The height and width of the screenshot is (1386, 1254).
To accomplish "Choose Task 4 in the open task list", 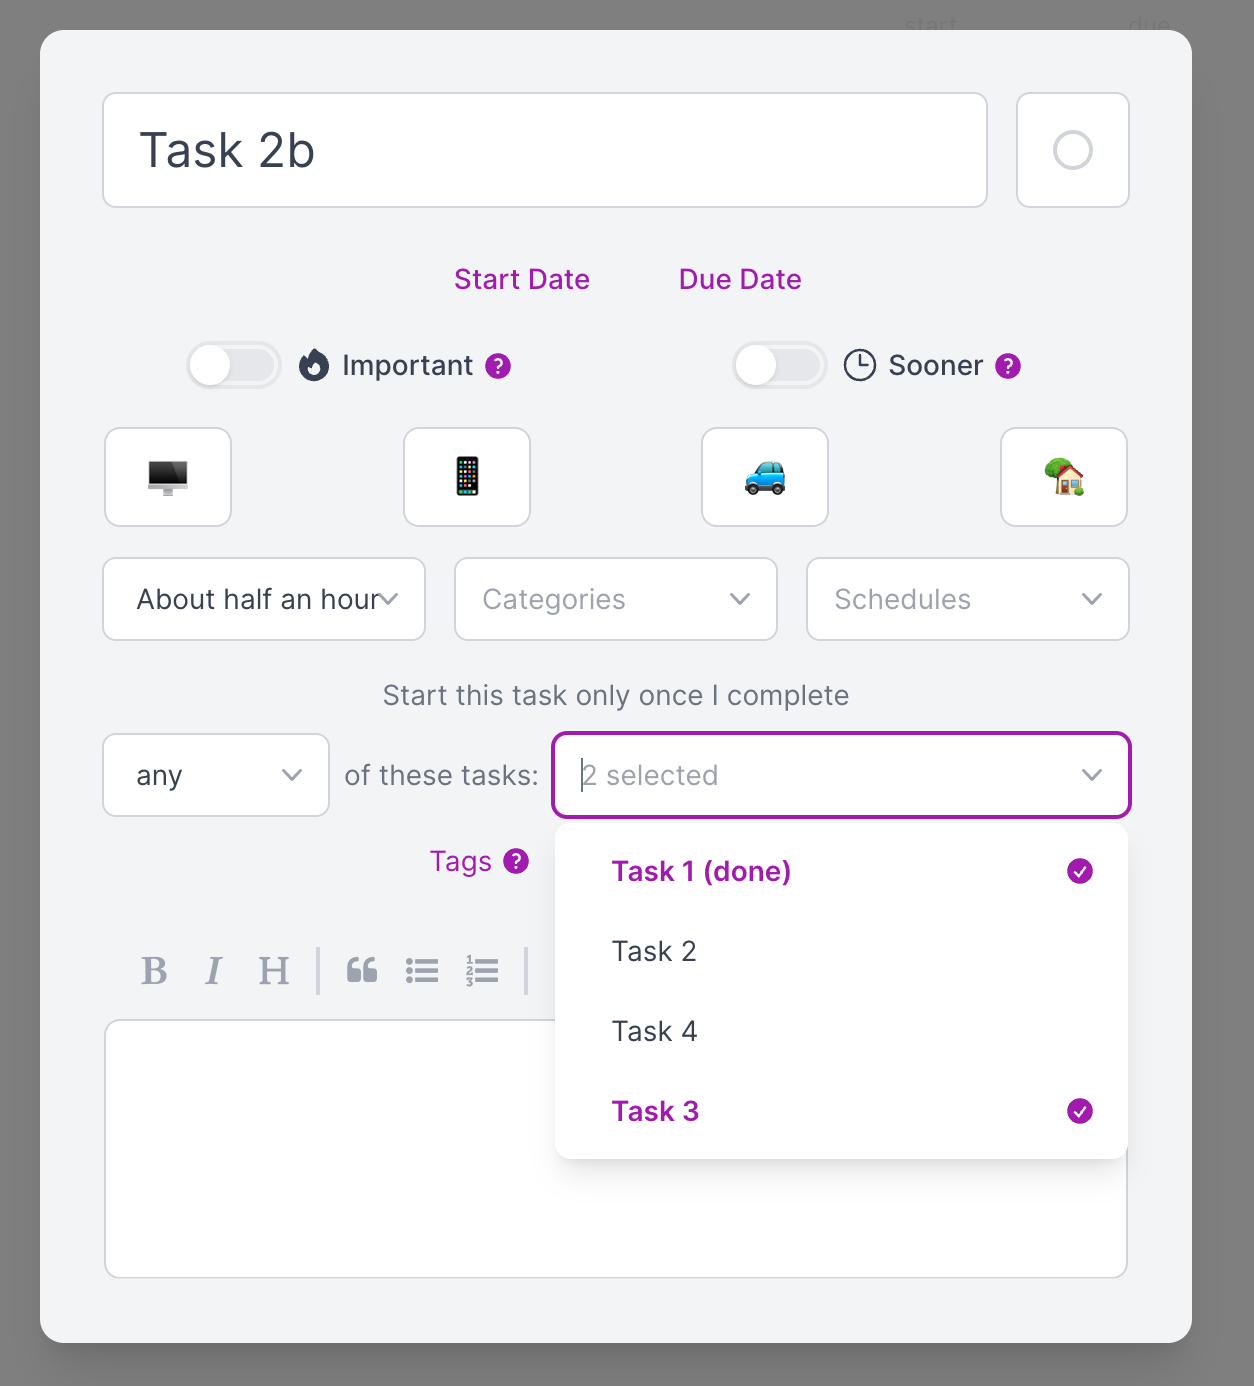I will pos(654,1031).
